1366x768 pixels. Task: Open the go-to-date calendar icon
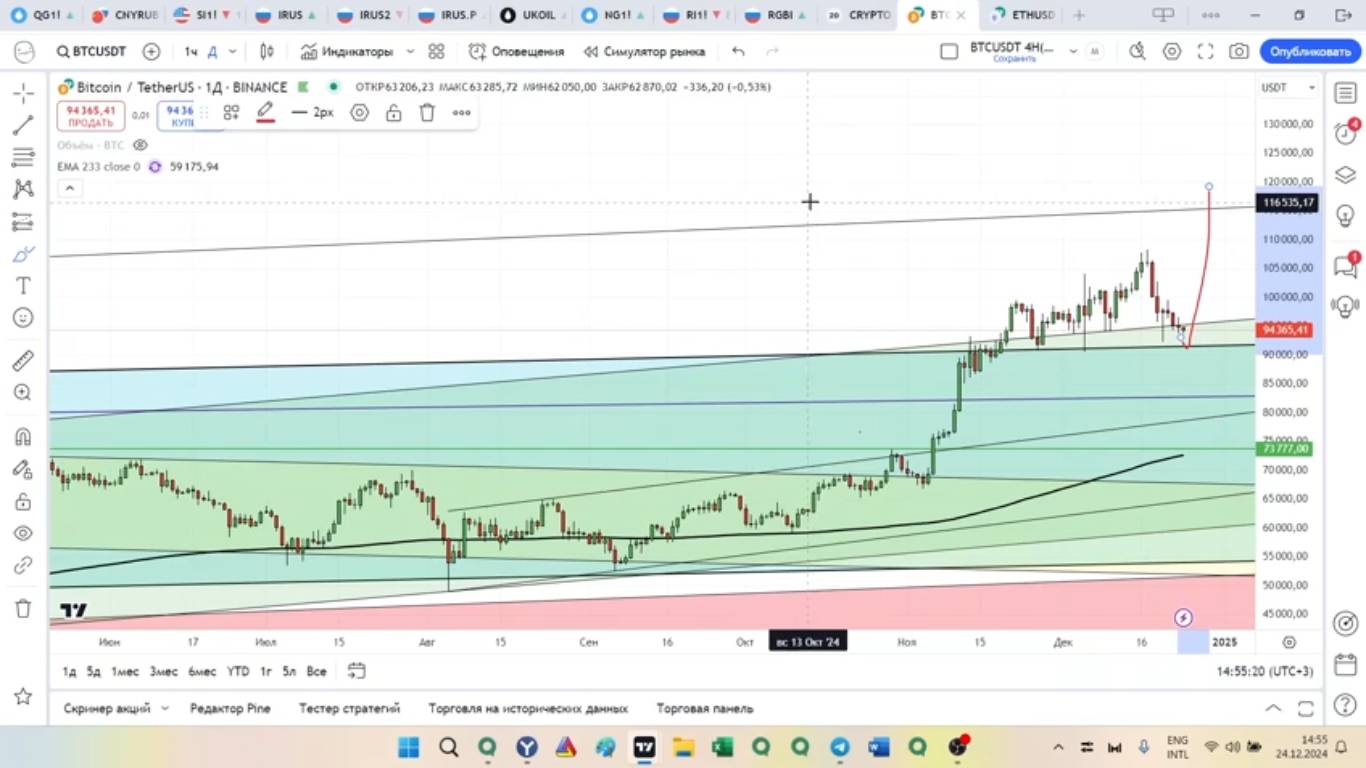pos(356,671)
